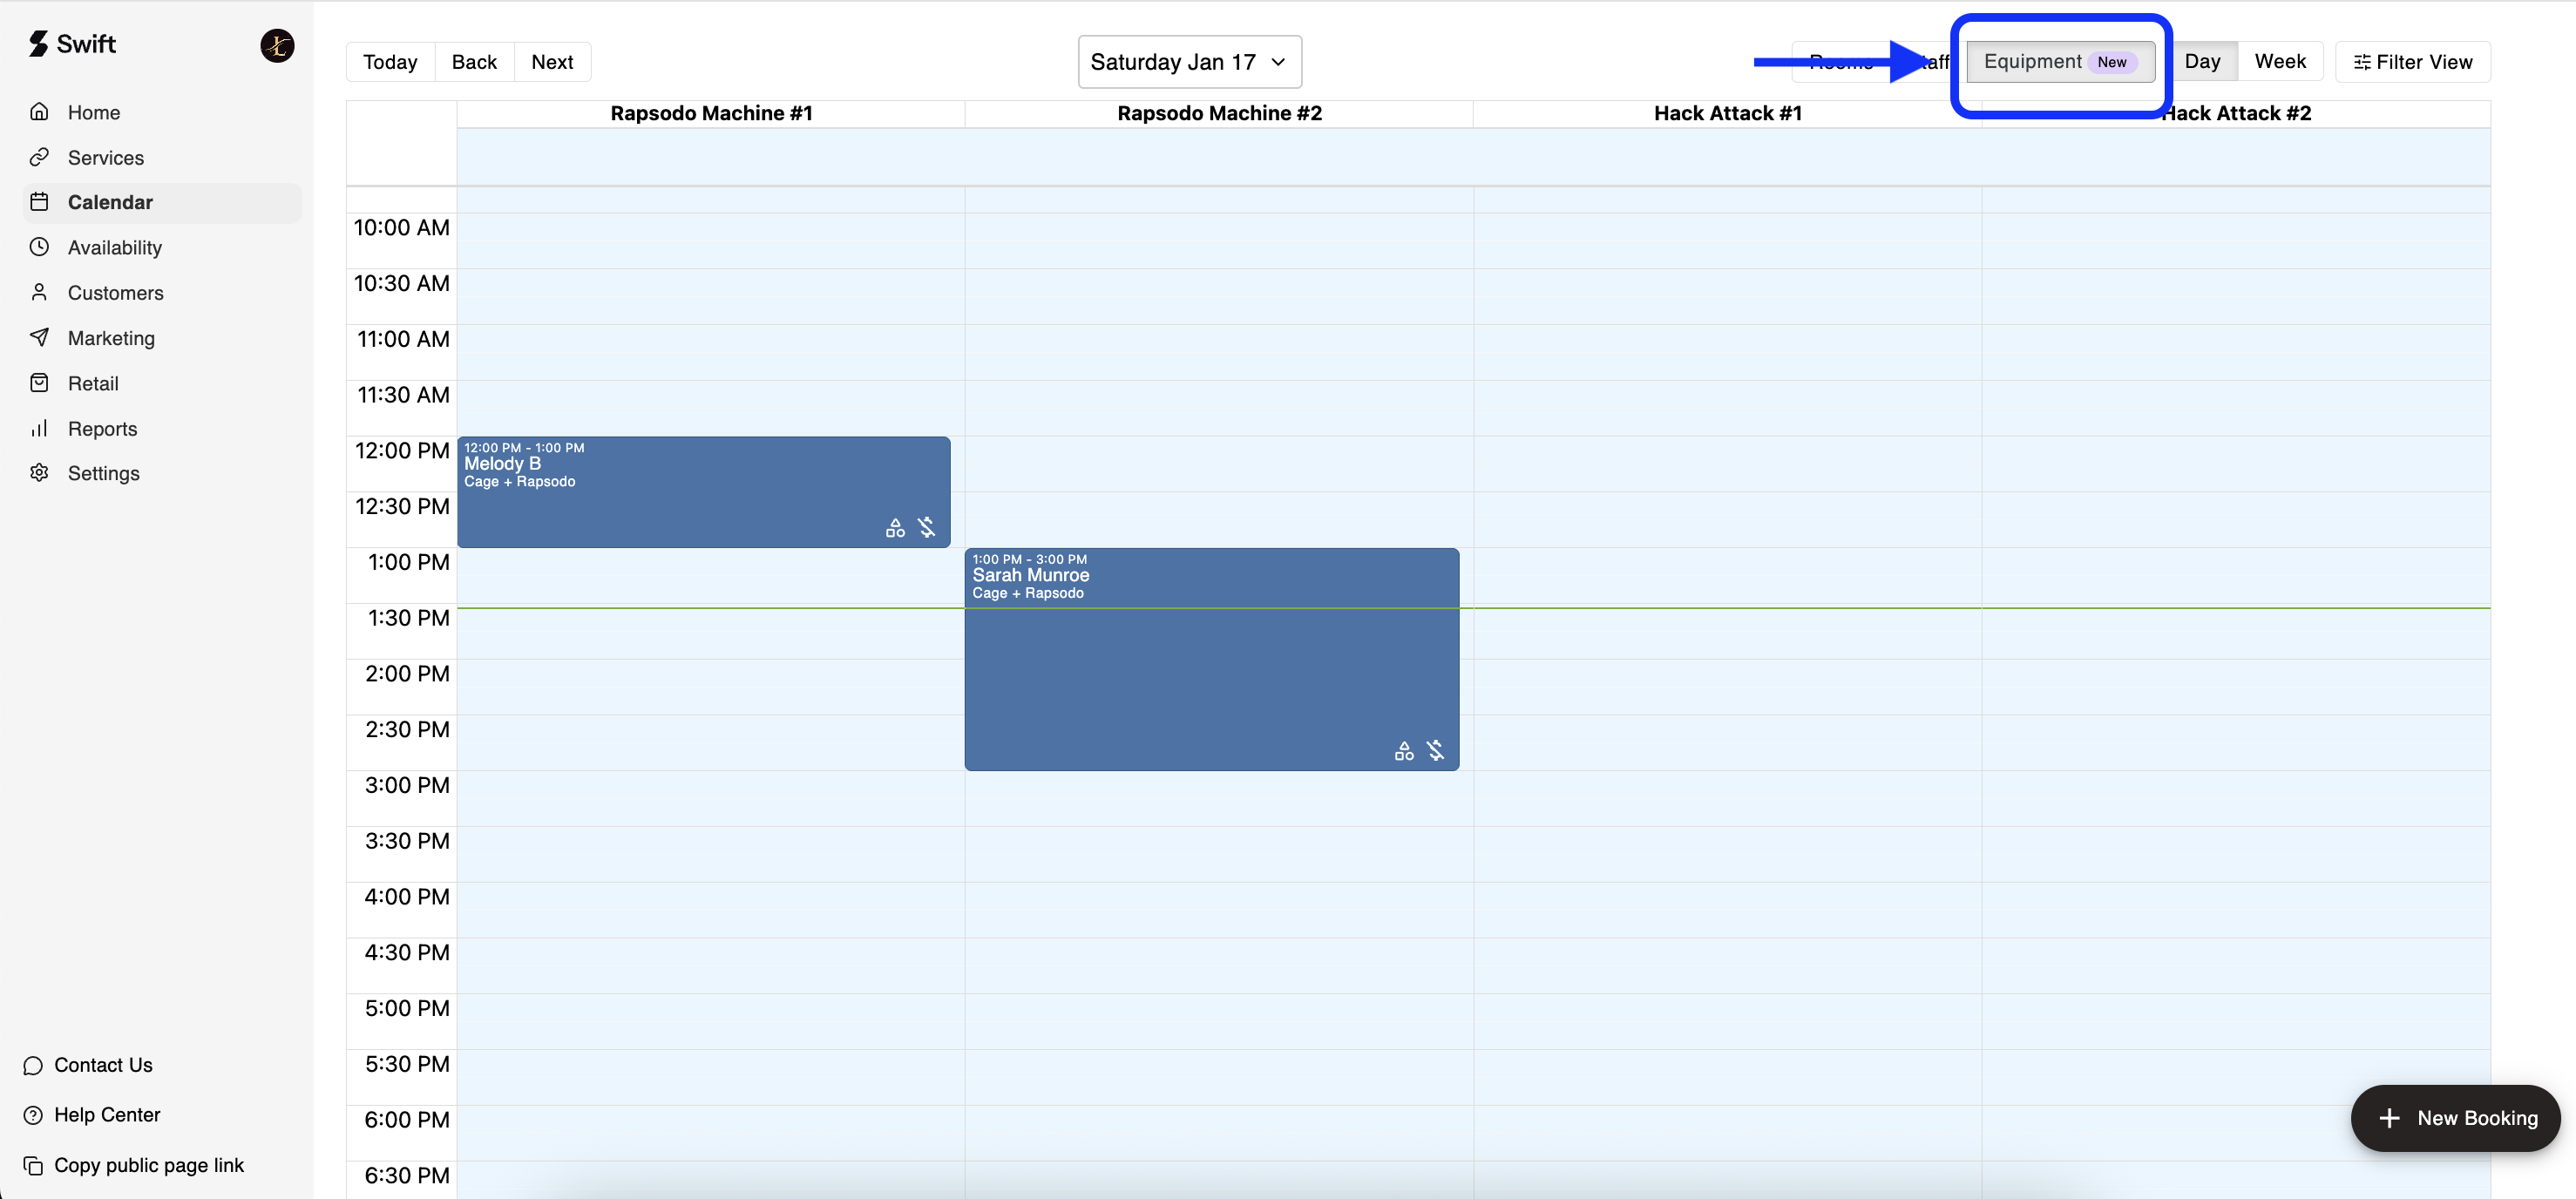
Task: Click the Settings gear icon
Action: point(39,473)
